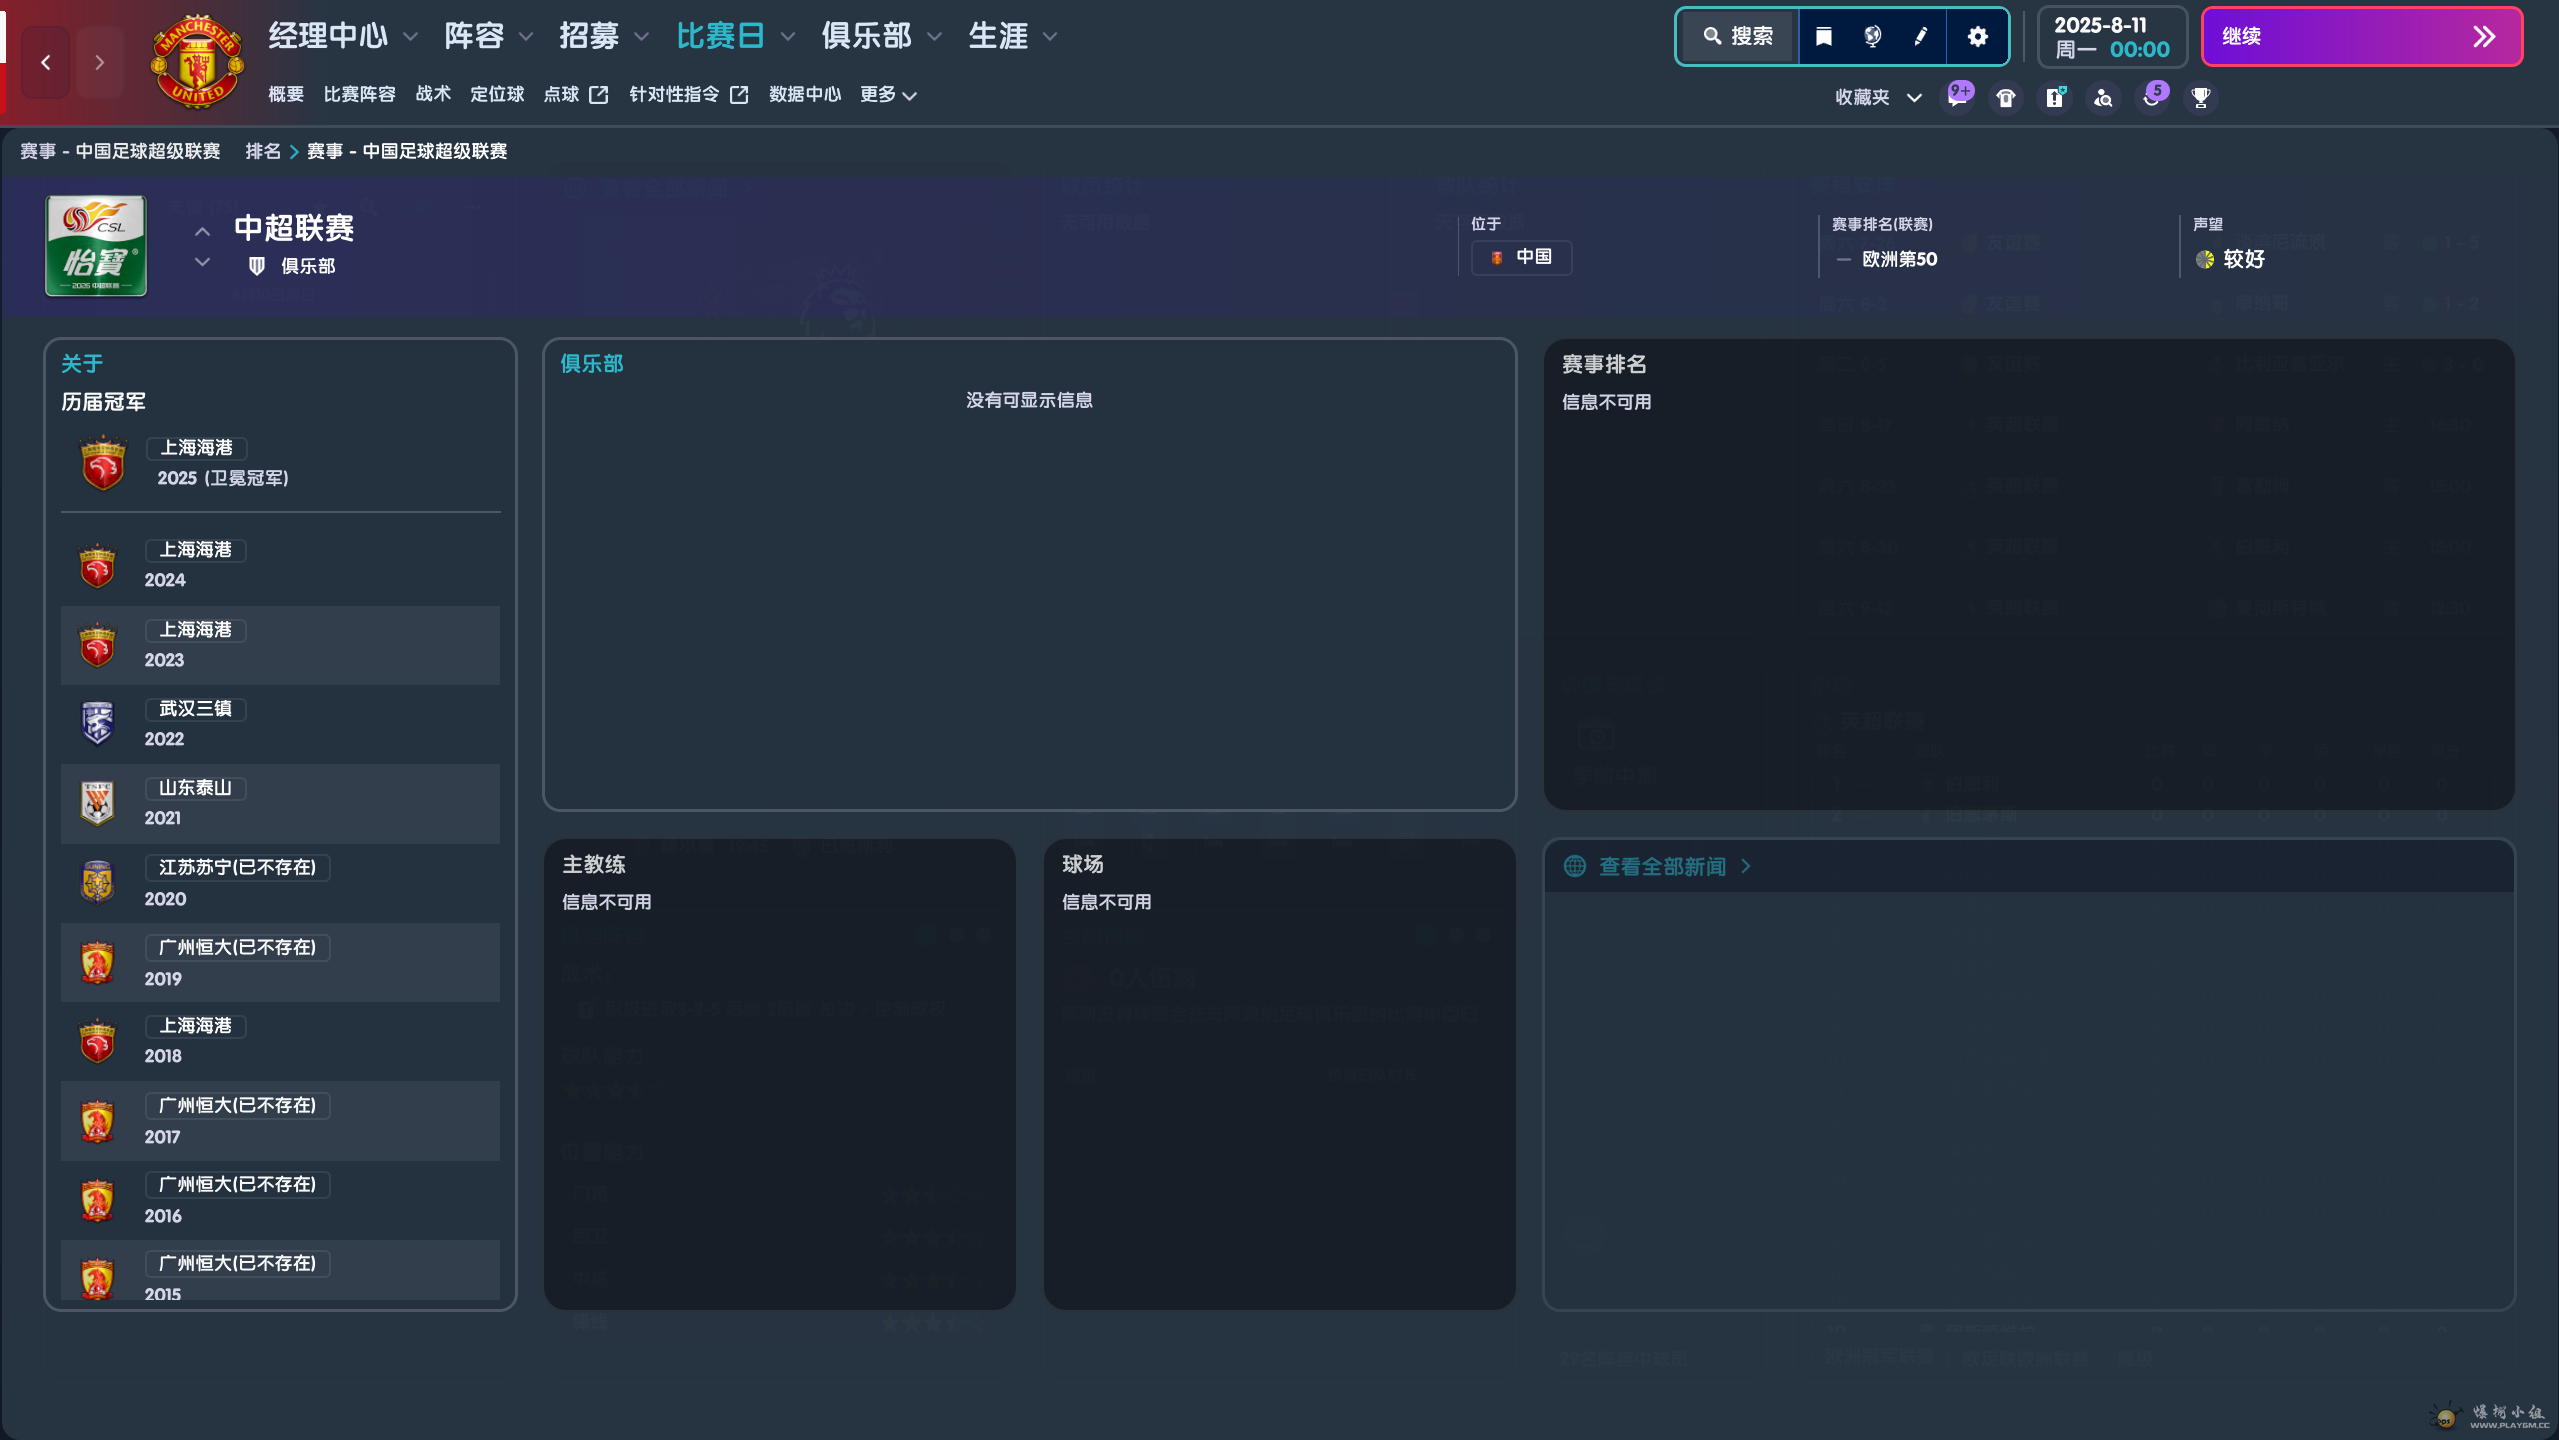Click Jiangsu Suning 2020 crest
2559x1440 pixels.
[x=97, y=882]
